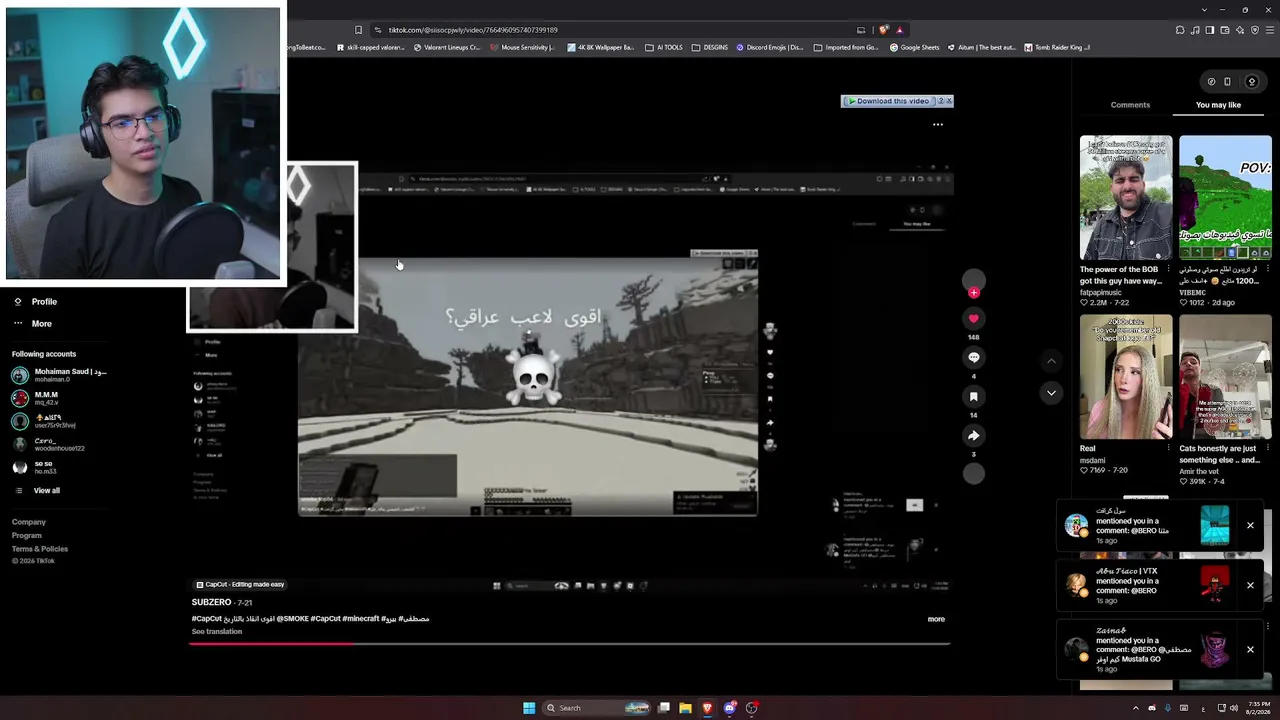Open options for 'Cats honestly are just' card
Screen dimensions: 1280x720
(x=1268, y=448)
